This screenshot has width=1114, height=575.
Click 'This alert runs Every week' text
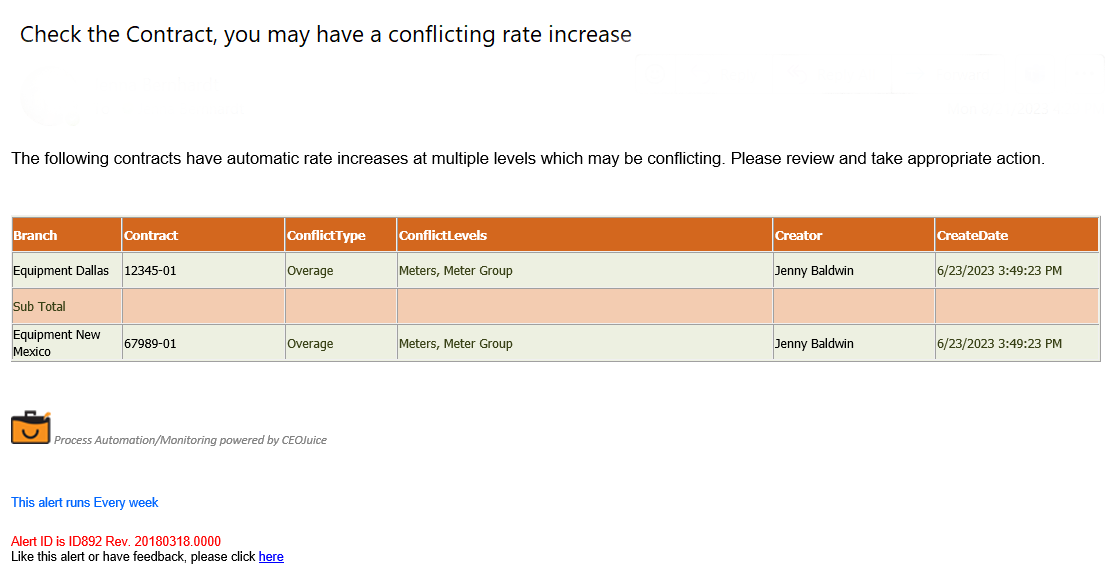85,503
